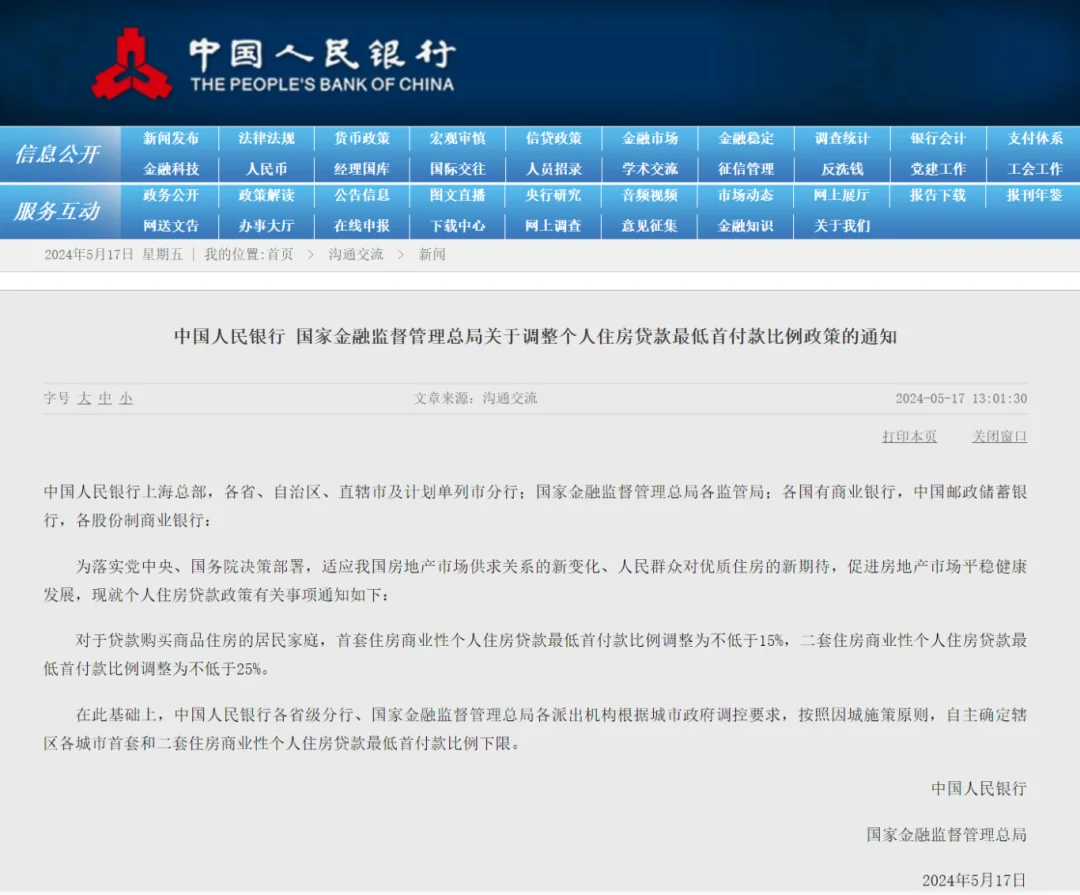Click the timestamp 2024-05-17 13:01:30

coord(962,399)
